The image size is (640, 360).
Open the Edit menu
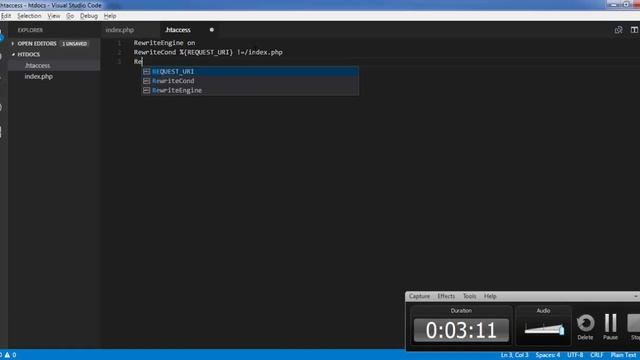[6, 16]
